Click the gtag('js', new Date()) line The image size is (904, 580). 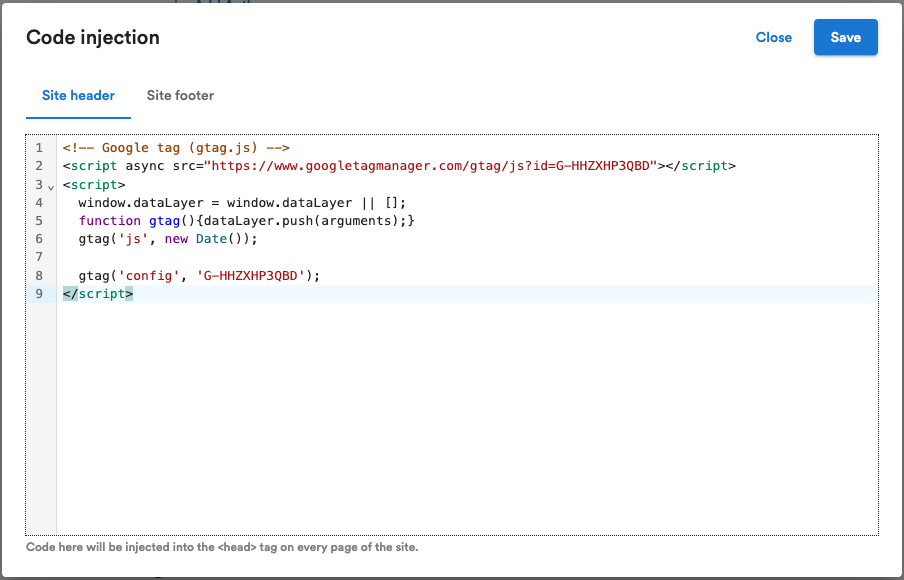tap(168, 239)
